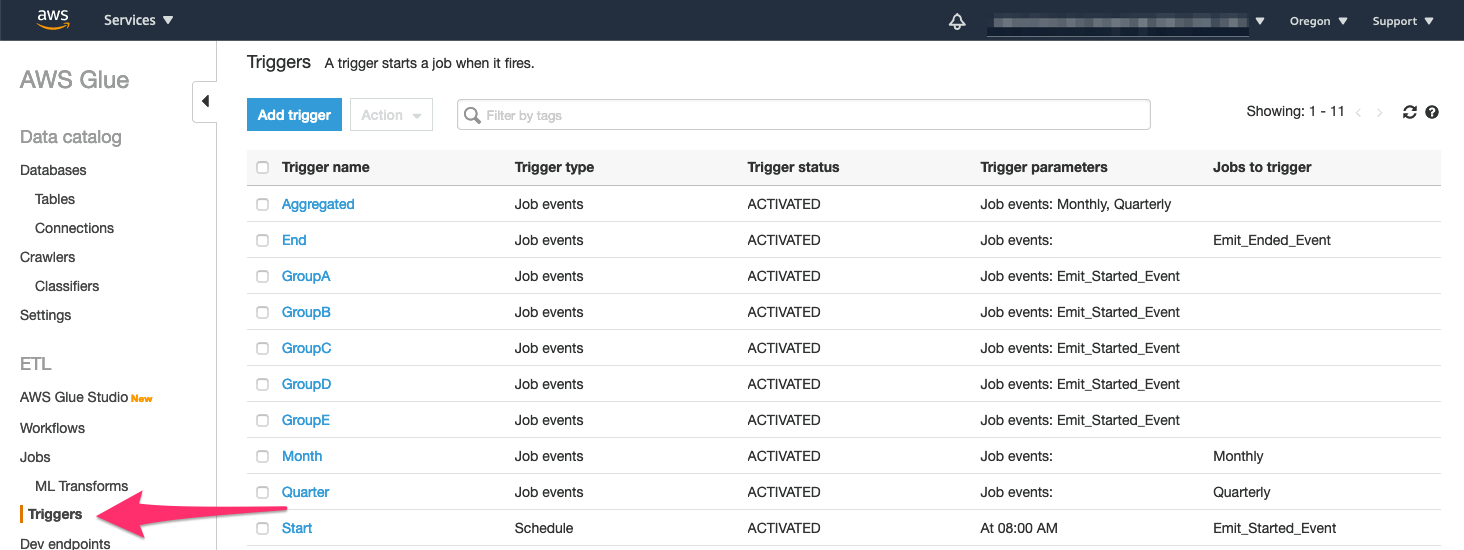Image resolution: width=1464 pixels, height=550 pixels.
Task: Click the Trigger status column header
Action: [x=793, y=167]
